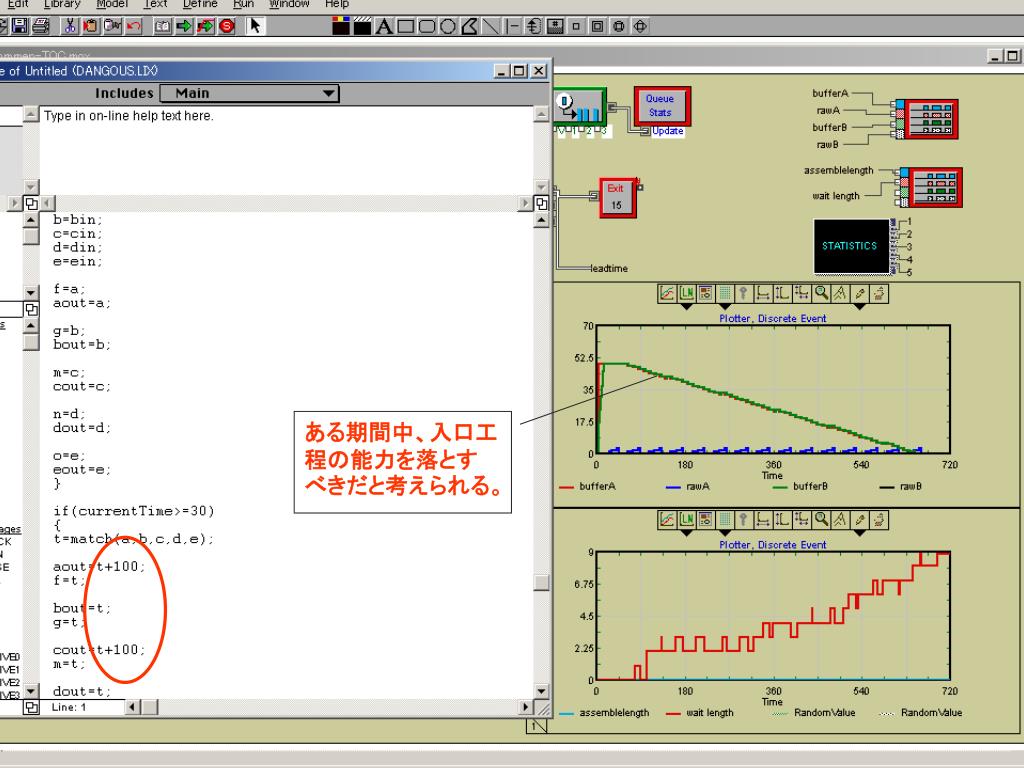The image size is (1024, 768).
Task: Click the Cut scissors icon
Action: (x=69, y=26)
